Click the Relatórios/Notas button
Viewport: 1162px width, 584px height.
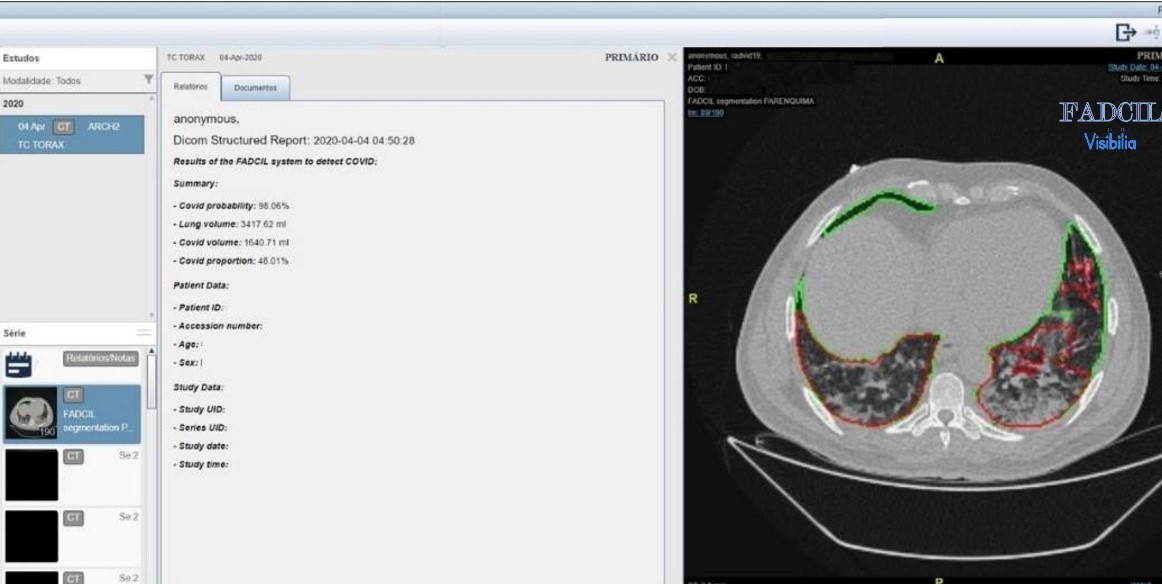pyautogui.click(x=101, y=359)
